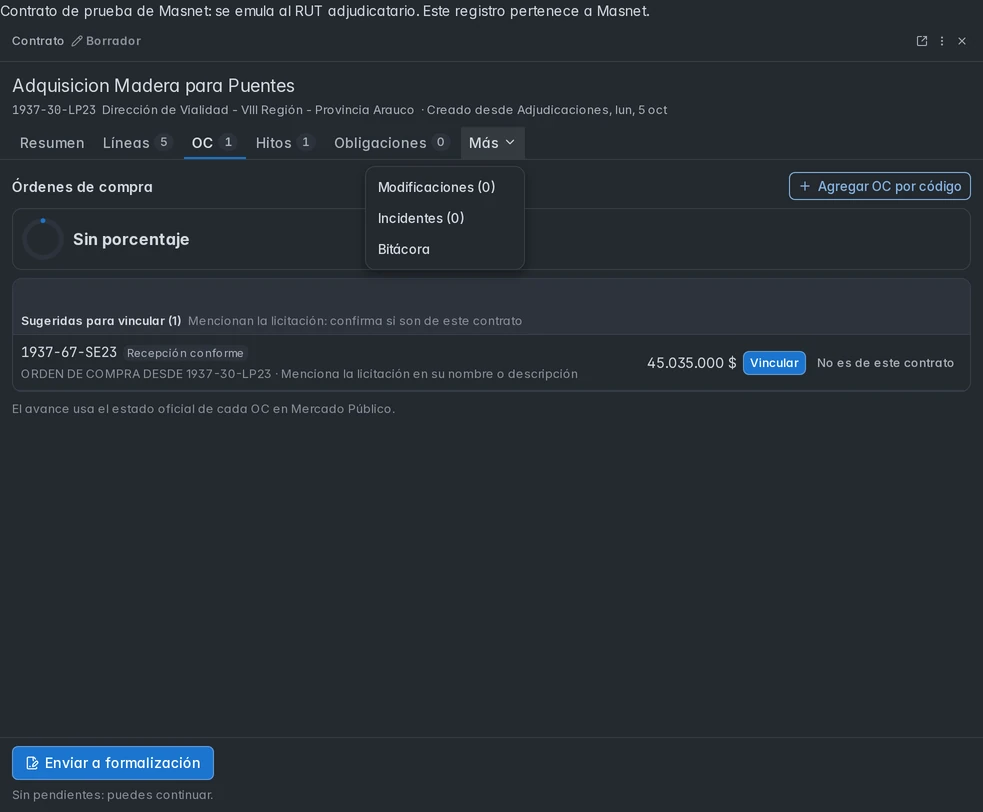Click the ORDEN DE COMPRA DESDE description text
Viewport: 983px width, 812px height.
pyautogui.click(x=299, y=374)
